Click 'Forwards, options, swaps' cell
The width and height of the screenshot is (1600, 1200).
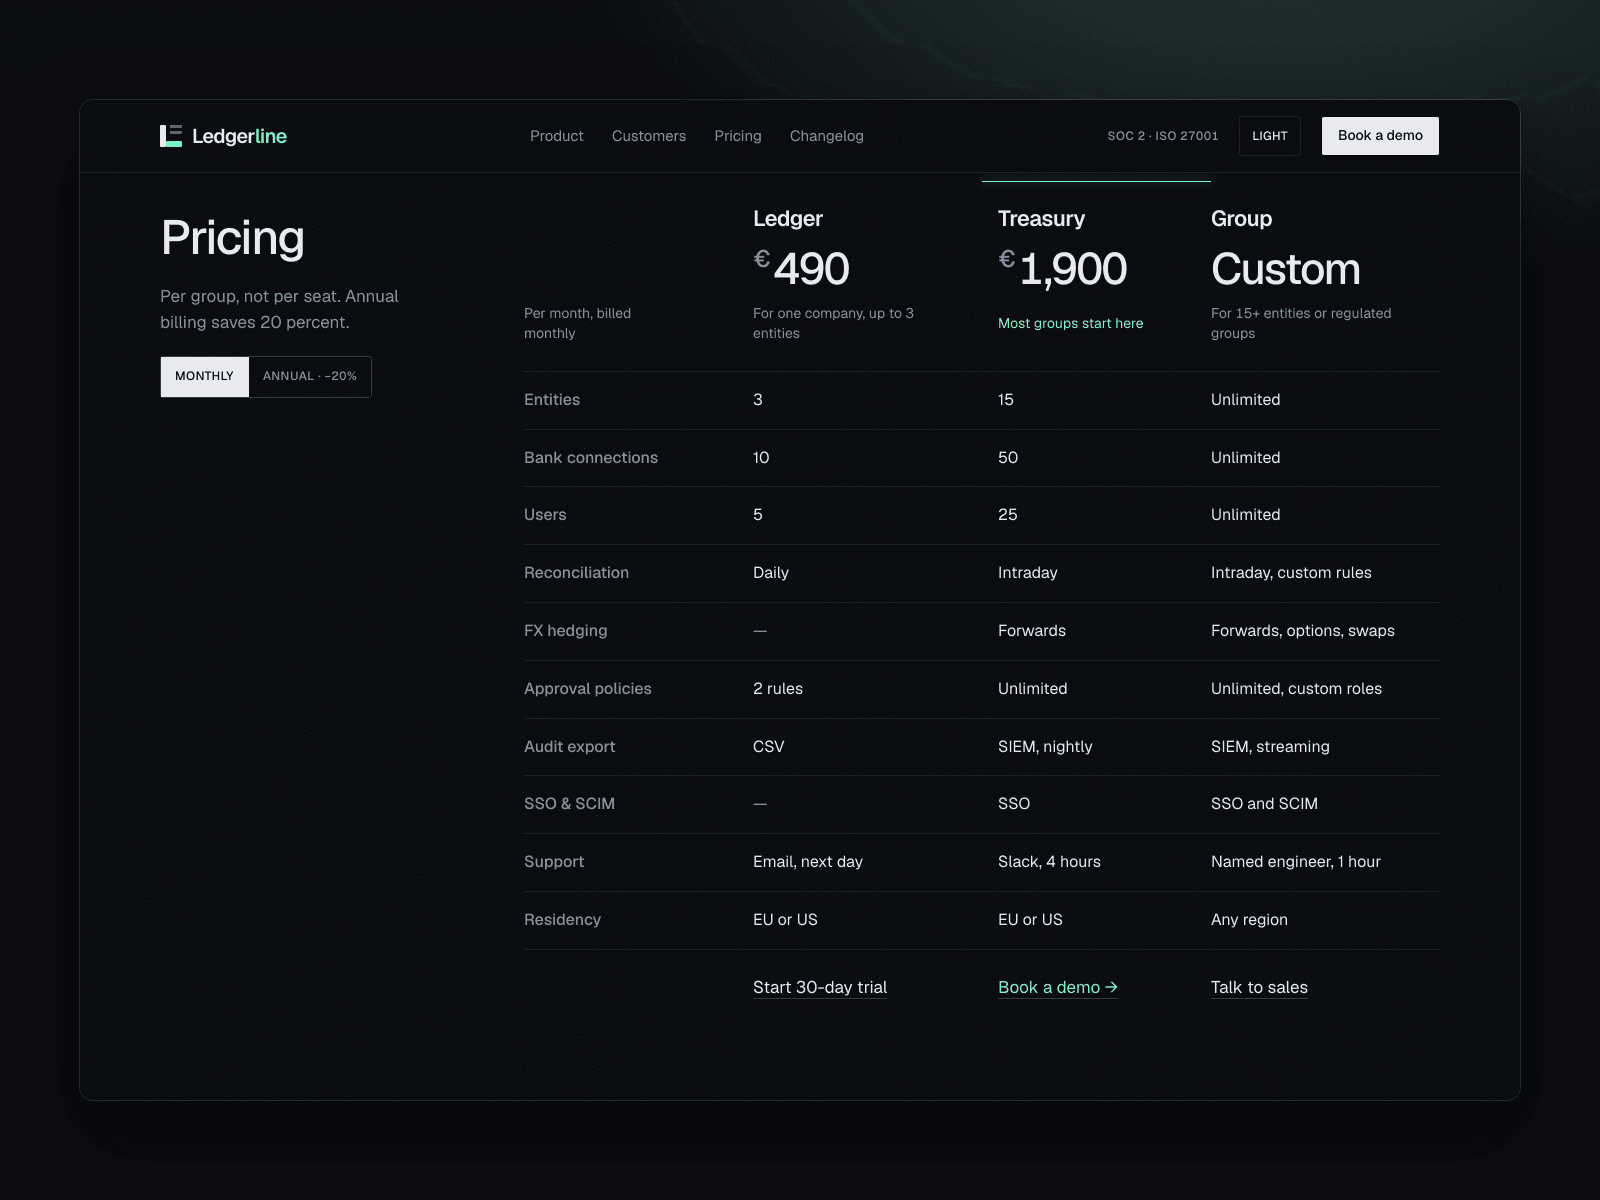(1303, 631)
